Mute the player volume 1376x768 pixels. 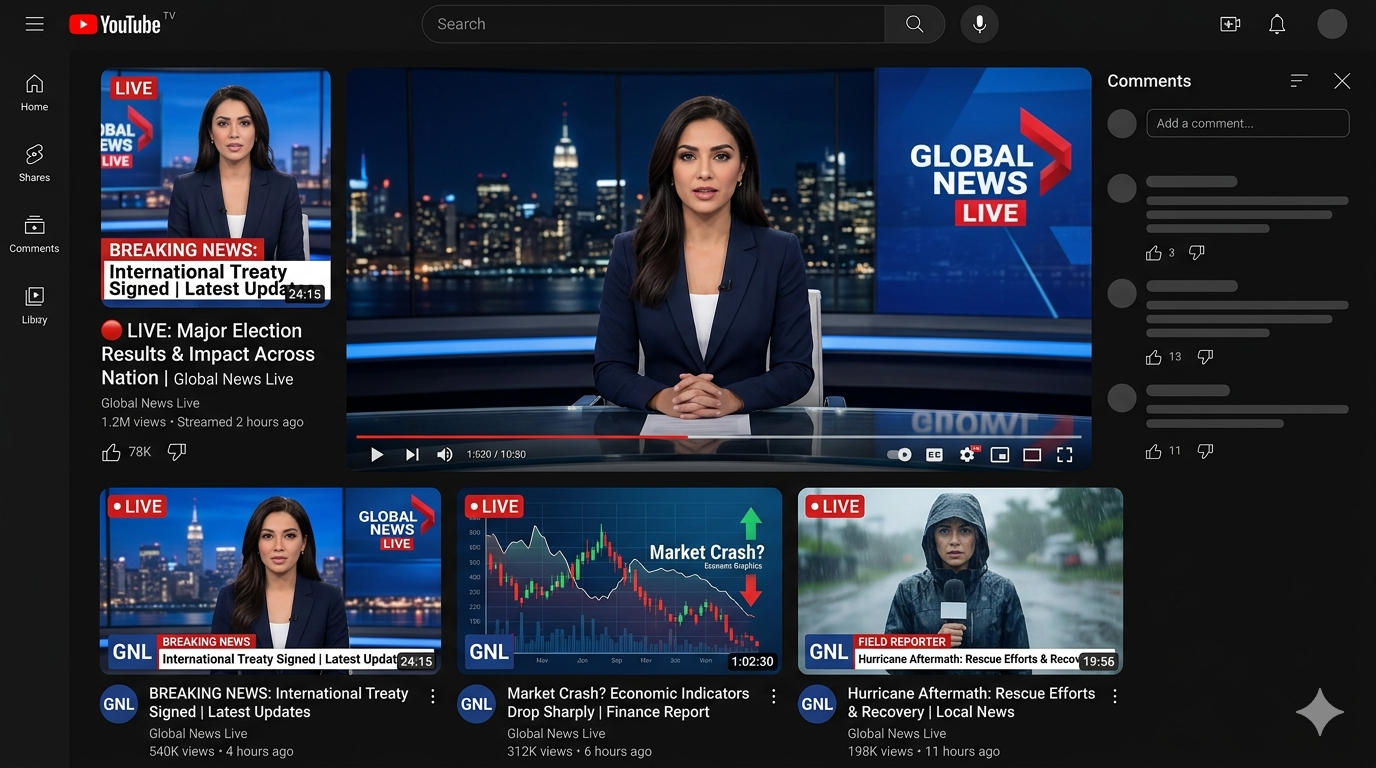click(445, 454)
